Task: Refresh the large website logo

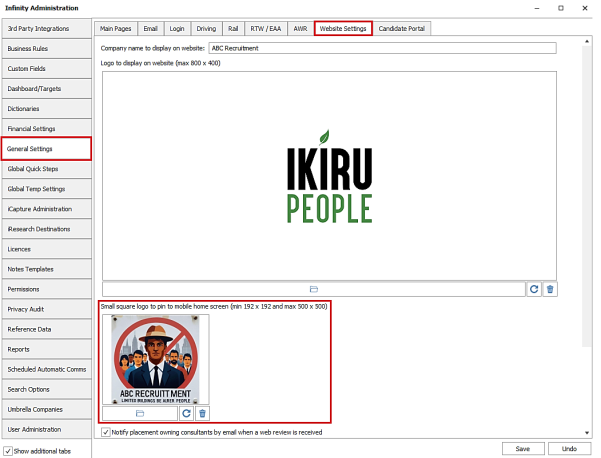Action: (534, 289)
